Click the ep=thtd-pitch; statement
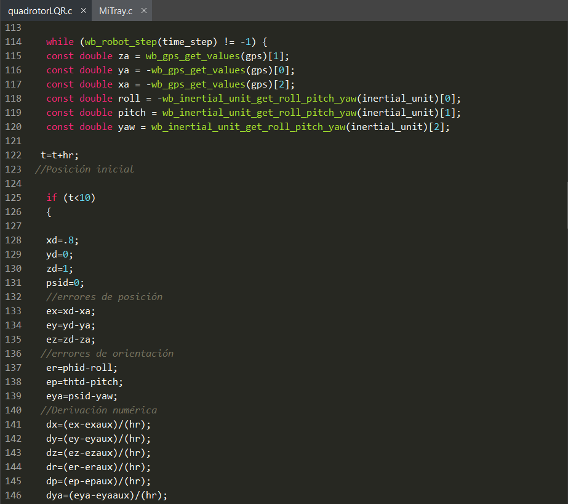Image resolution: width=568 pixels, height=504 pixels. 84,382
